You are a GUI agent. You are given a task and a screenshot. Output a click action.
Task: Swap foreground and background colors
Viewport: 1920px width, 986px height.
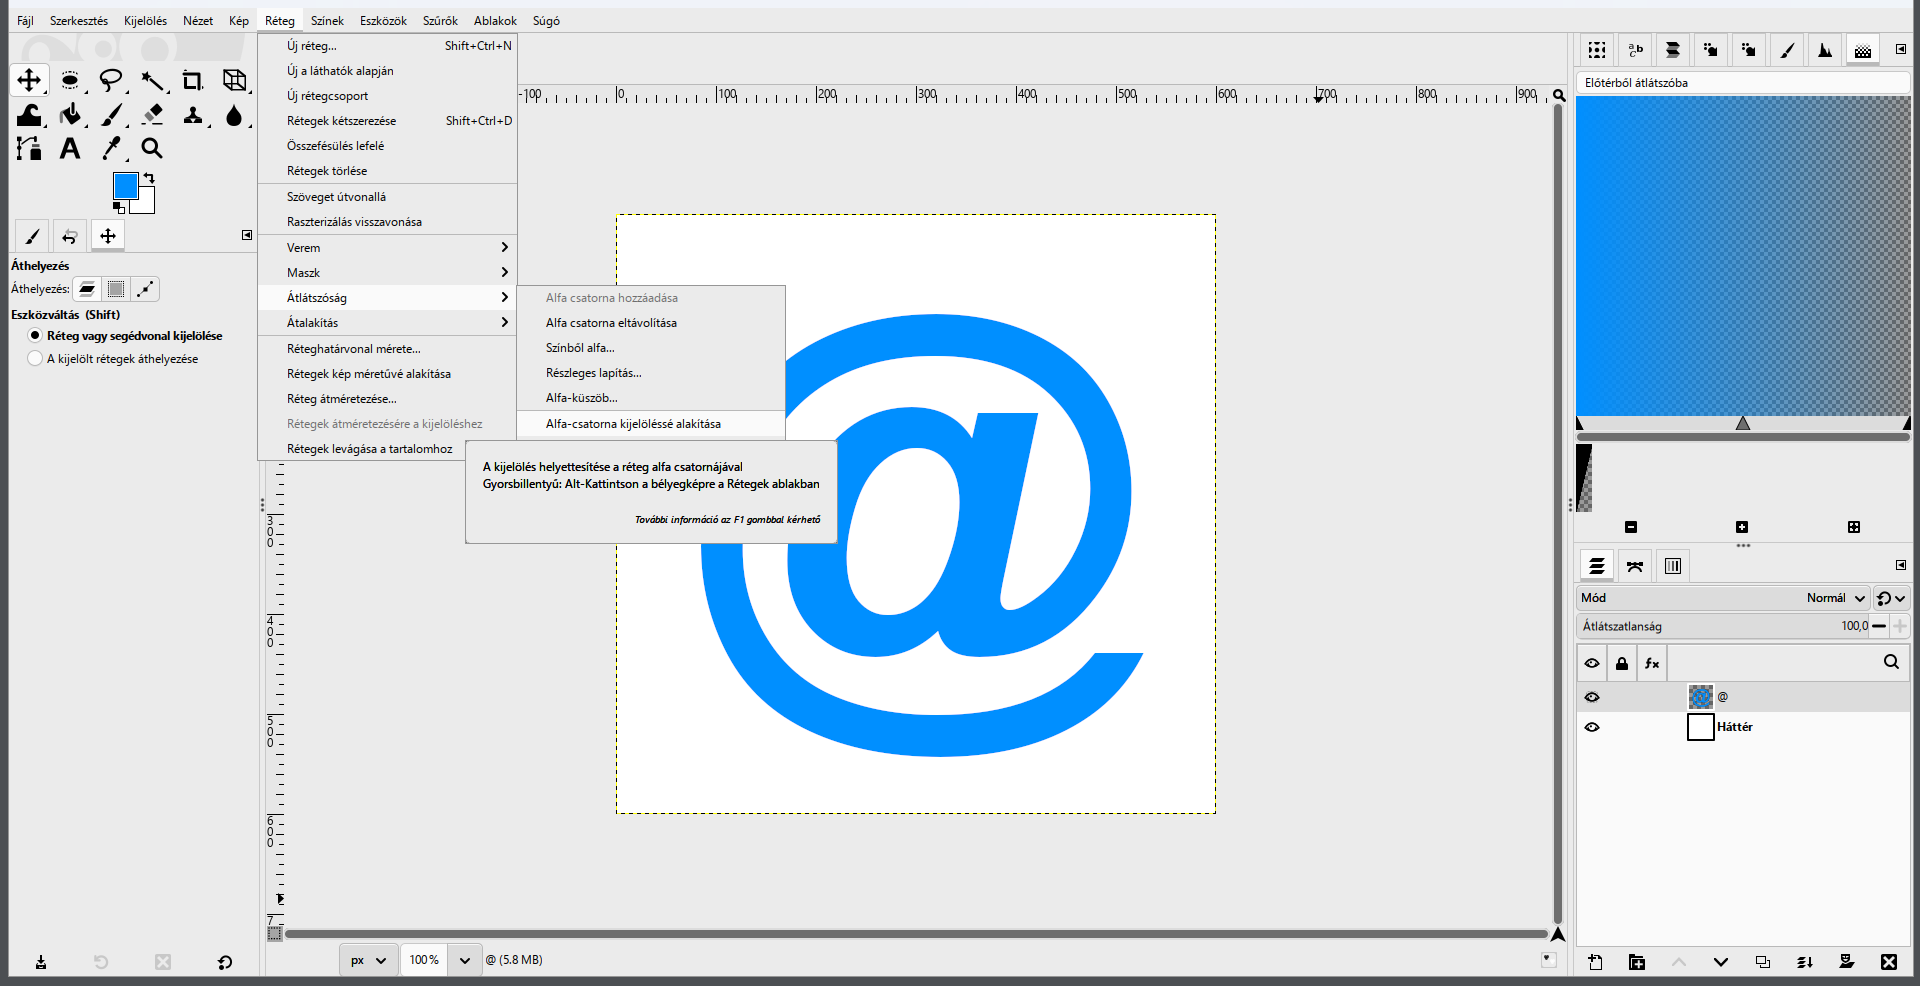[x=149, y=178]
